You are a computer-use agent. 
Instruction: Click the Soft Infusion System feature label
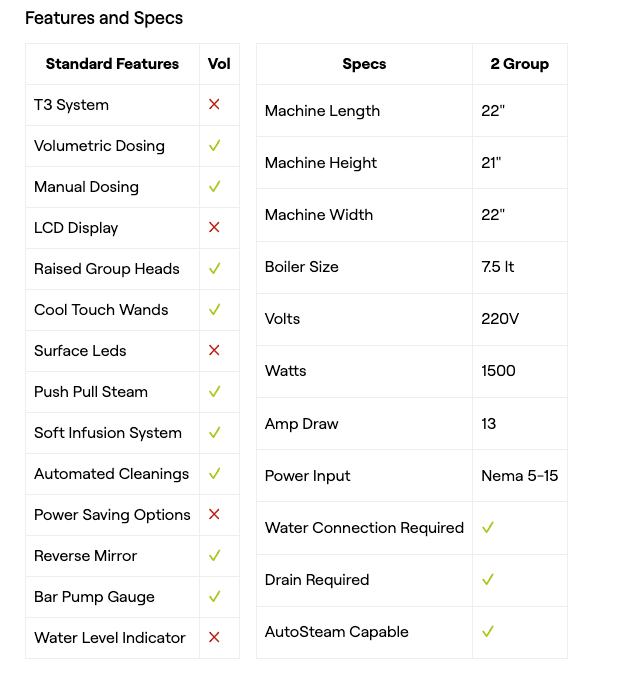tap(108, 432)
